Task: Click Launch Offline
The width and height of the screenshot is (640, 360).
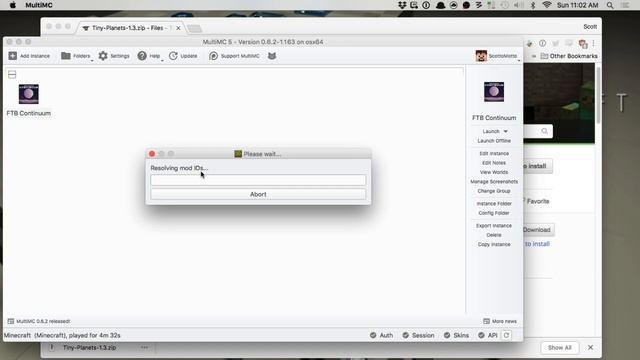Action: pos(494,141)
